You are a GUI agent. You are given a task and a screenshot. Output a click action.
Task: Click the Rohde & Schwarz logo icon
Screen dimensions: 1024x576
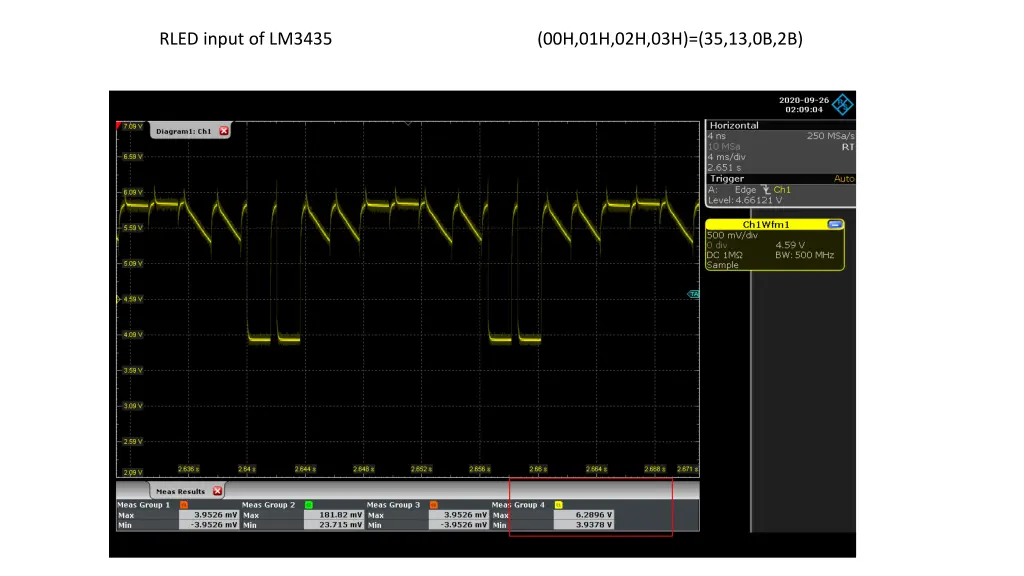[842, 104]
